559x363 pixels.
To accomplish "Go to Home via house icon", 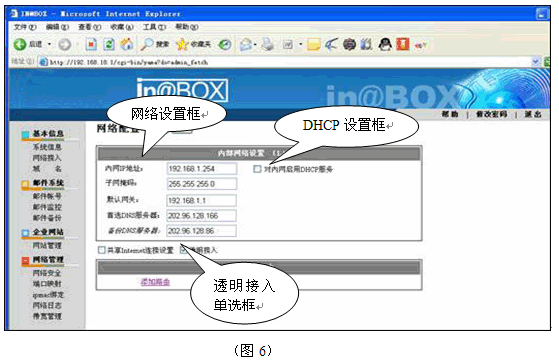I will [126, 45].
